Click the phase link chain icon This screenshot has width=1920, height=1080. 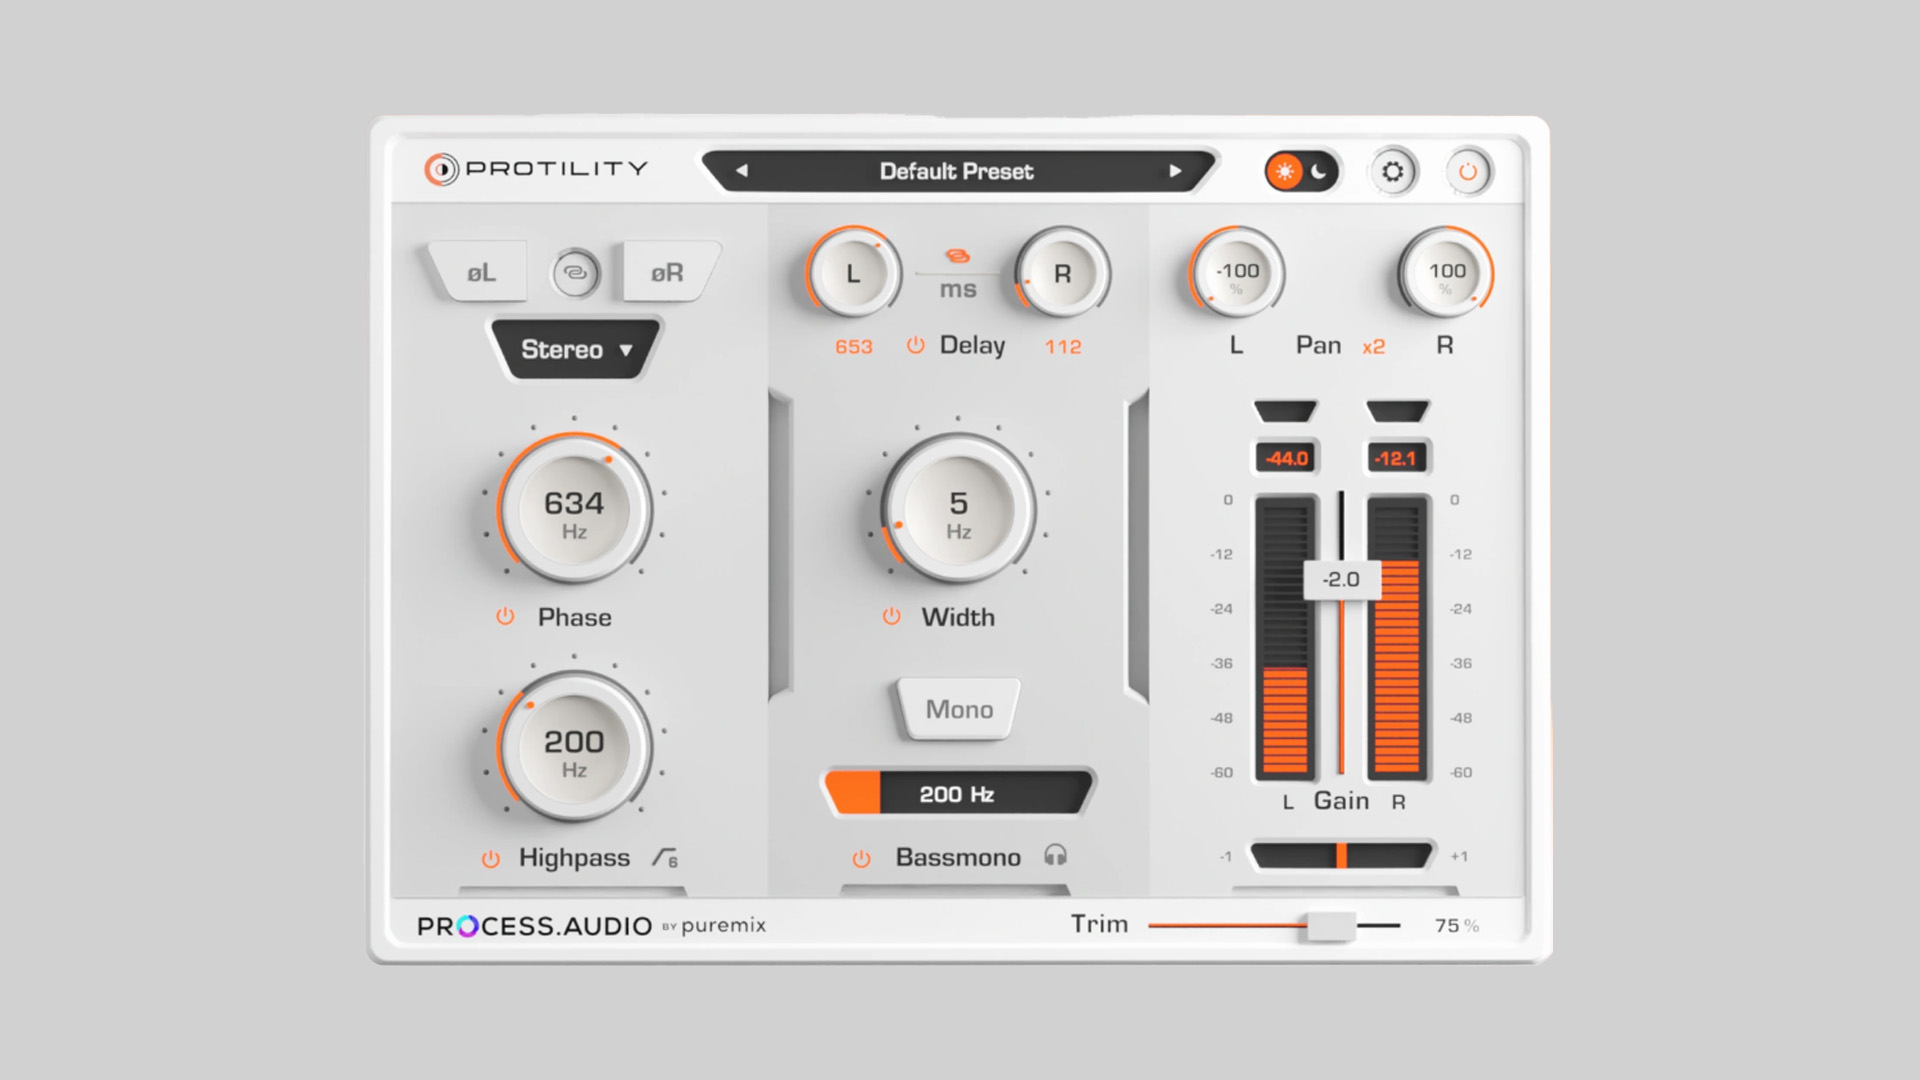coord(575,272)
